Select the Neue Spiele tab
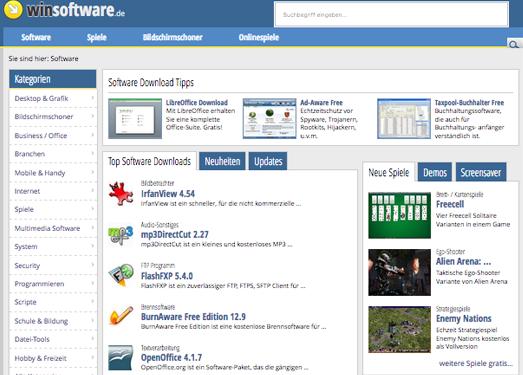The height and width of the screenshot is (375, 523). [x=389, y=172]
